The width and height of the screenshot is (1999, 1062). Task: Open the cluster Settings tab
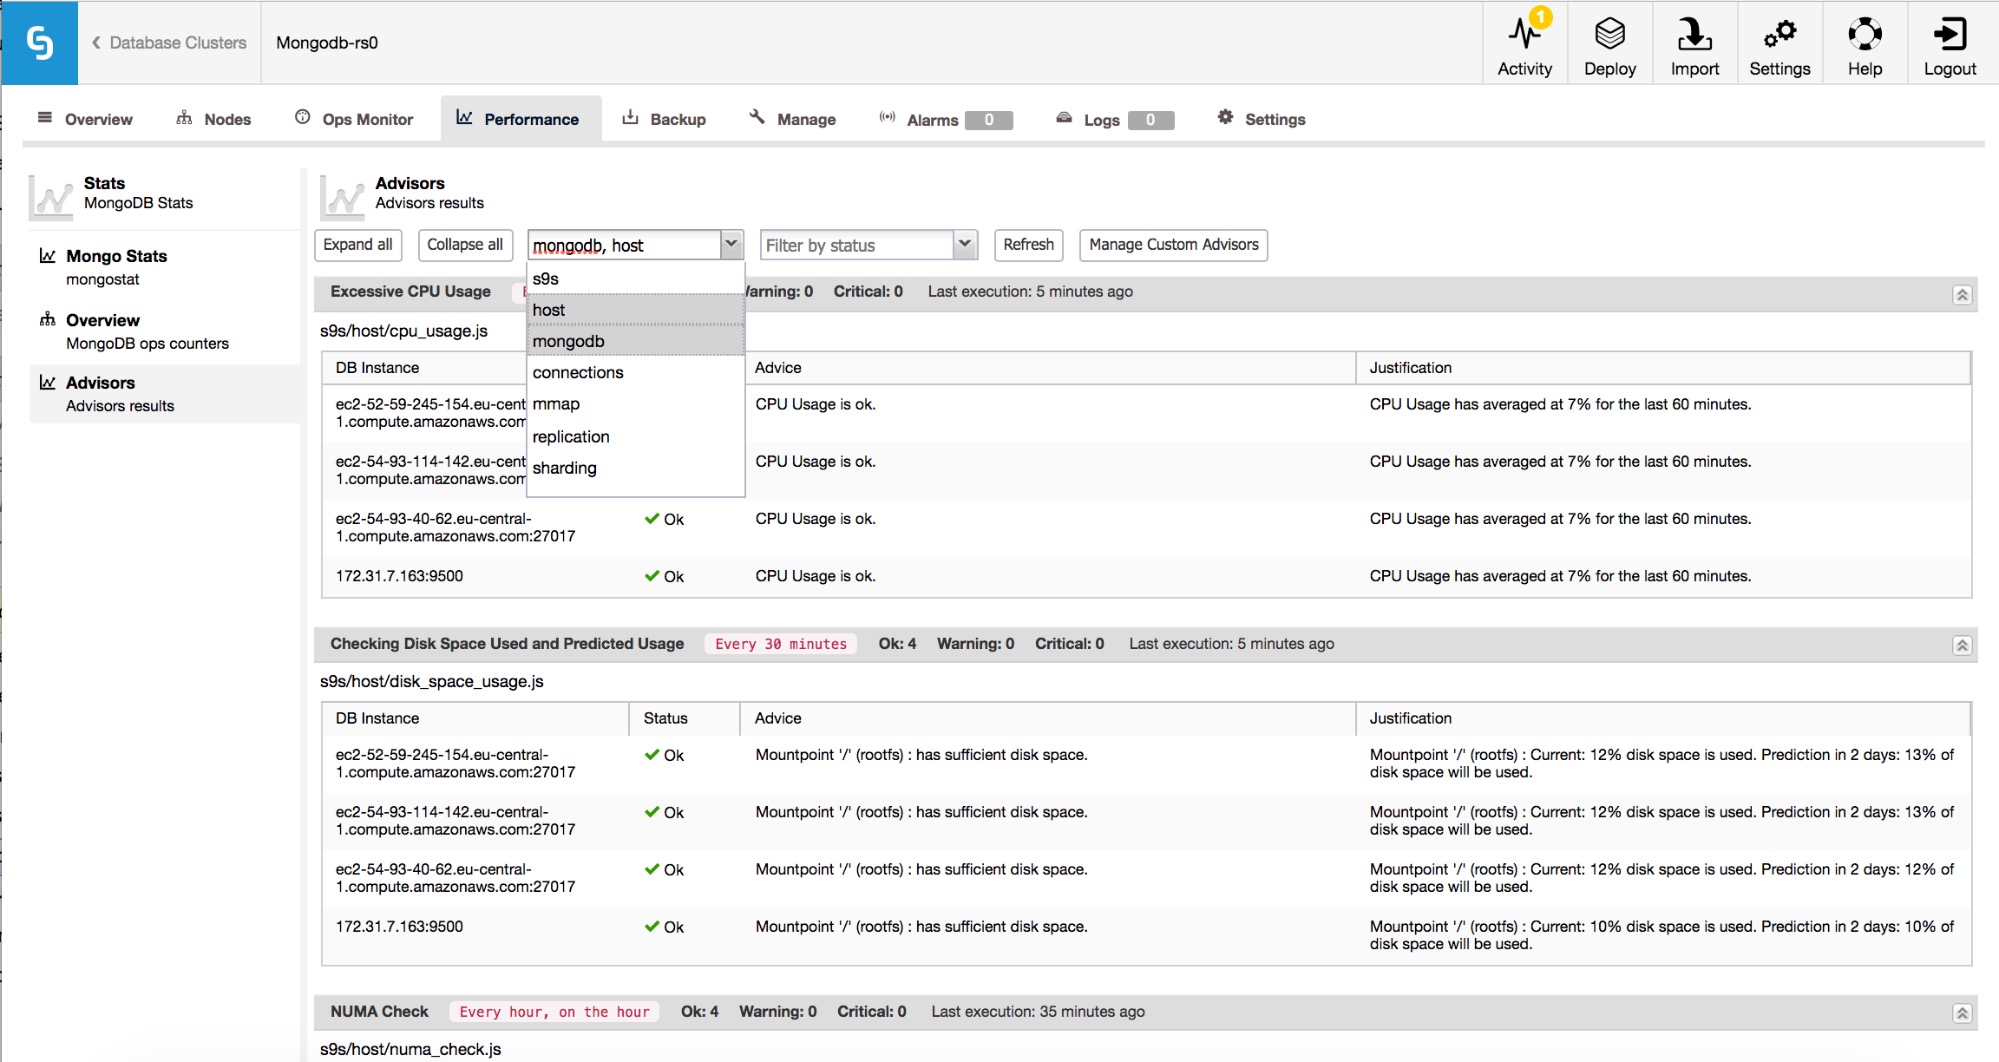pos(1262,119)
